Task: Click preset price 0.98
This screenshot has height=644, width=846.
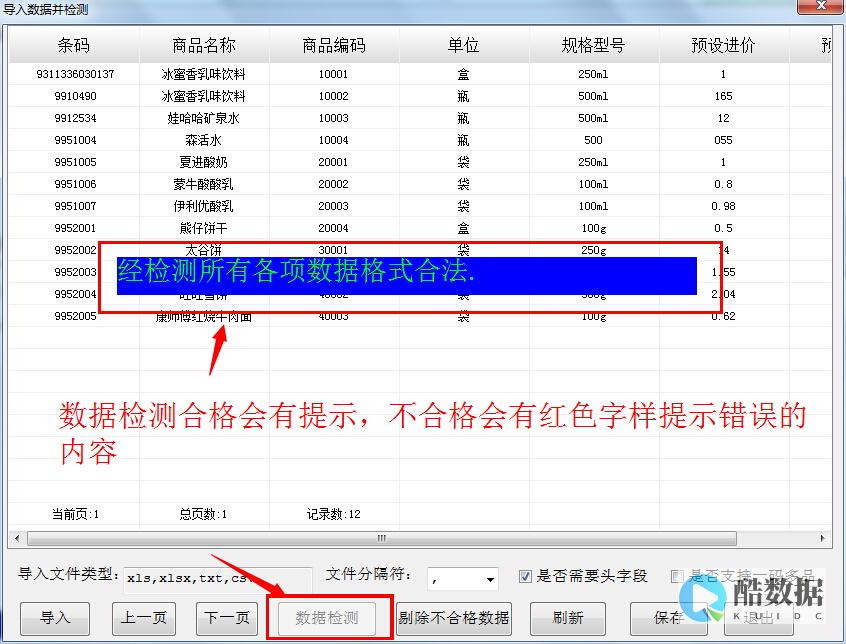Action: (x=724, y=206)
